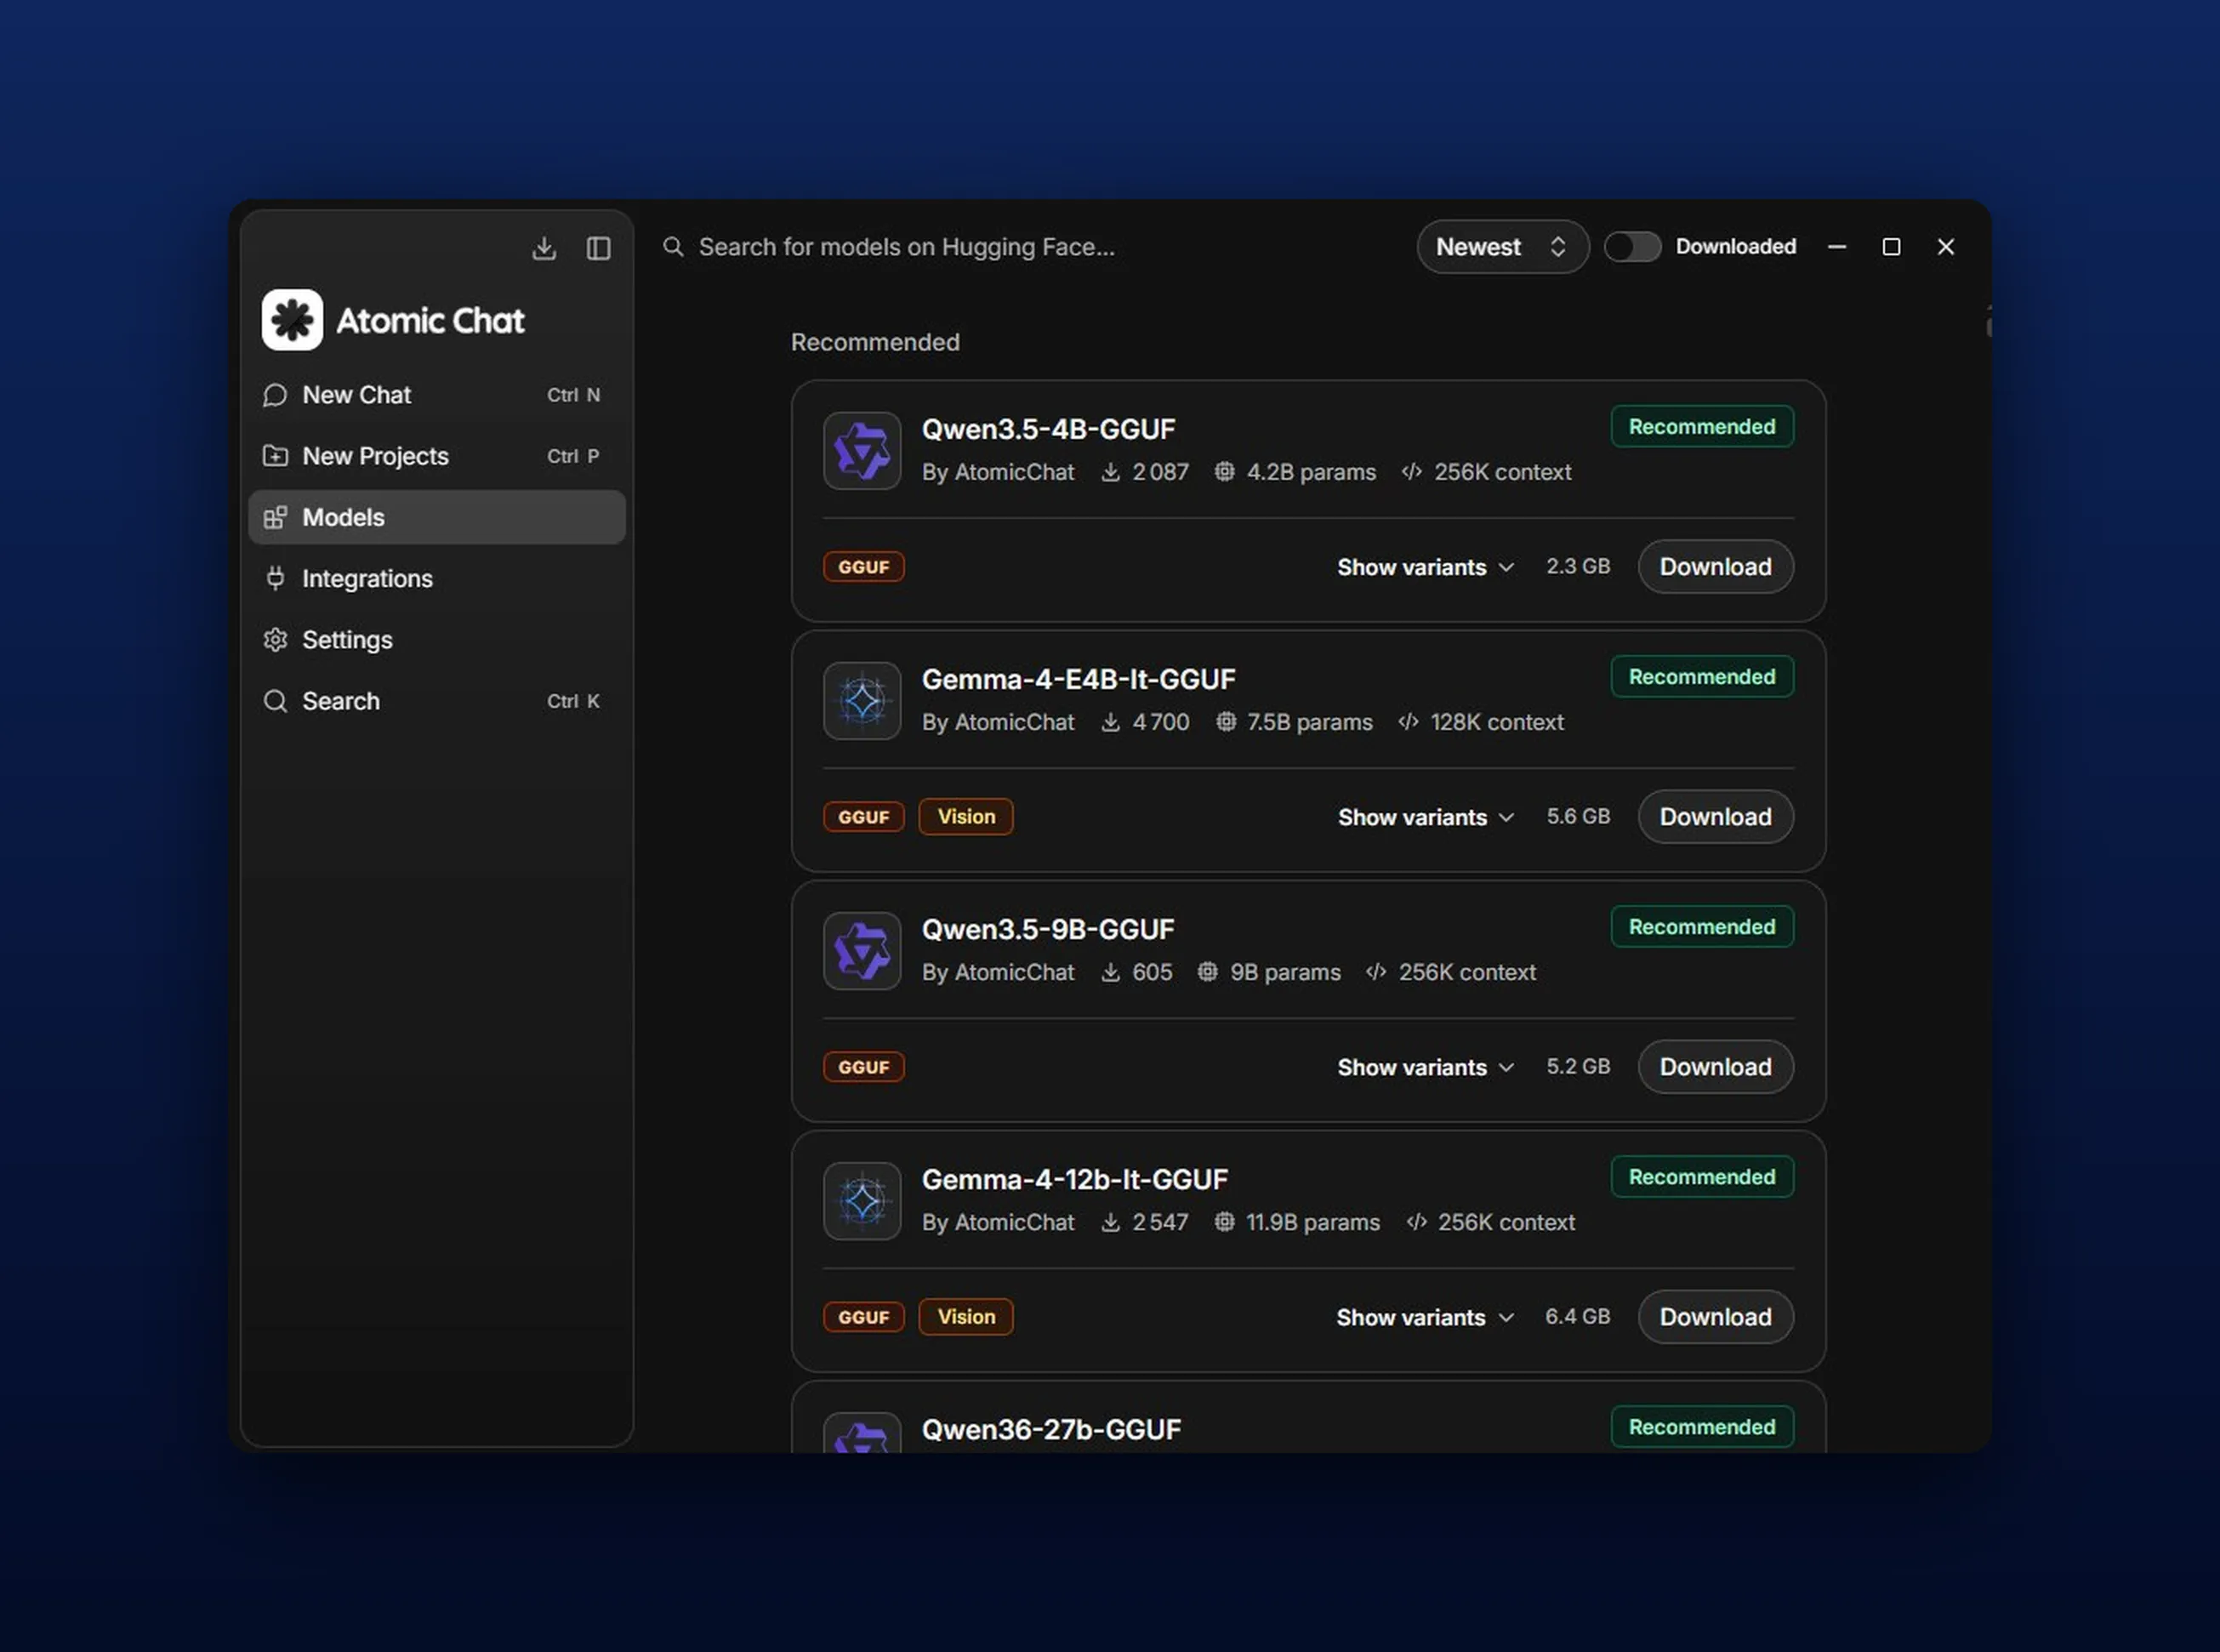Viewport: 2220px width, 1652px height.
Task: Click the Gemma-4-E4B-It-GGUF model logo
Action: (862, 701)
